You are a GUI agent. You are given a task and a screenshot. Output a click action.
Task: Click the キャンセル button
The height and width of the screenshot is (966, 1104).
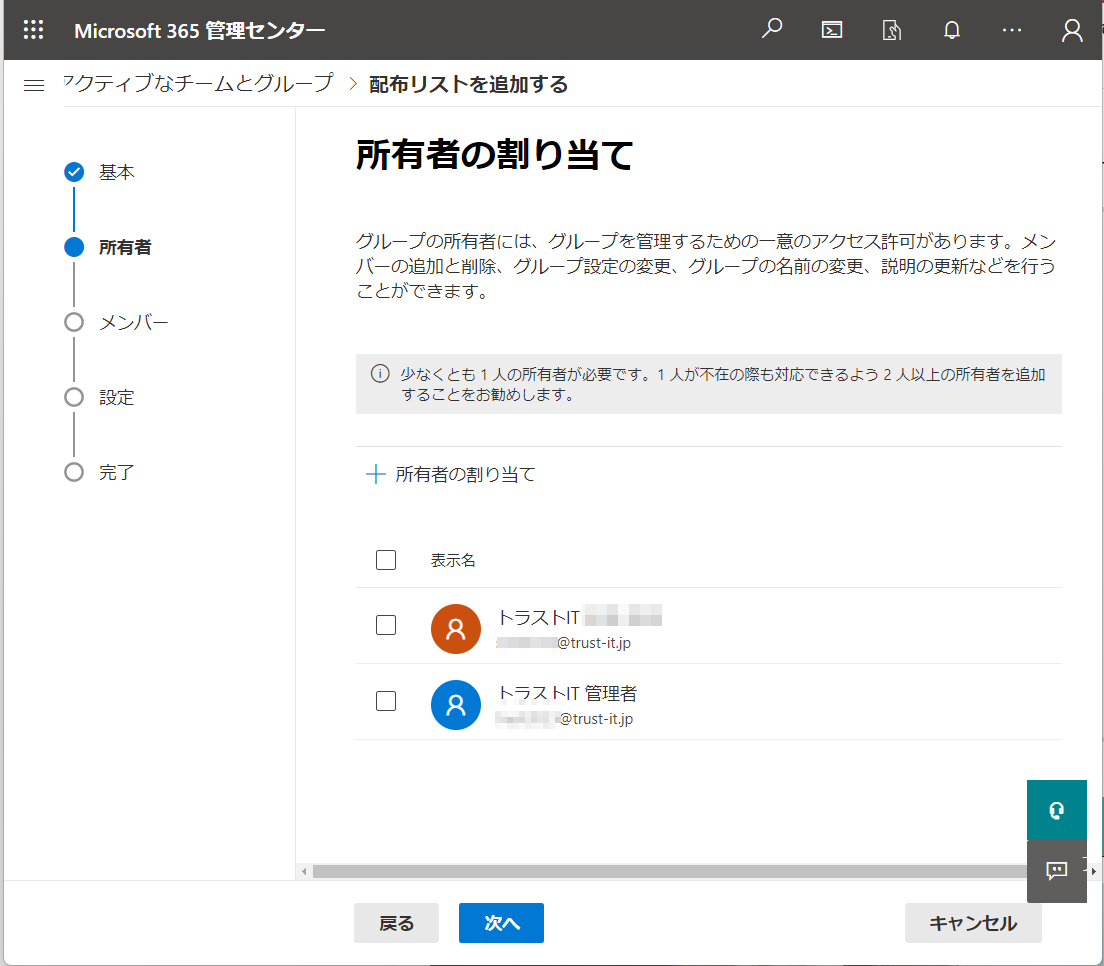pyautogui.click(x=973, y=923)
